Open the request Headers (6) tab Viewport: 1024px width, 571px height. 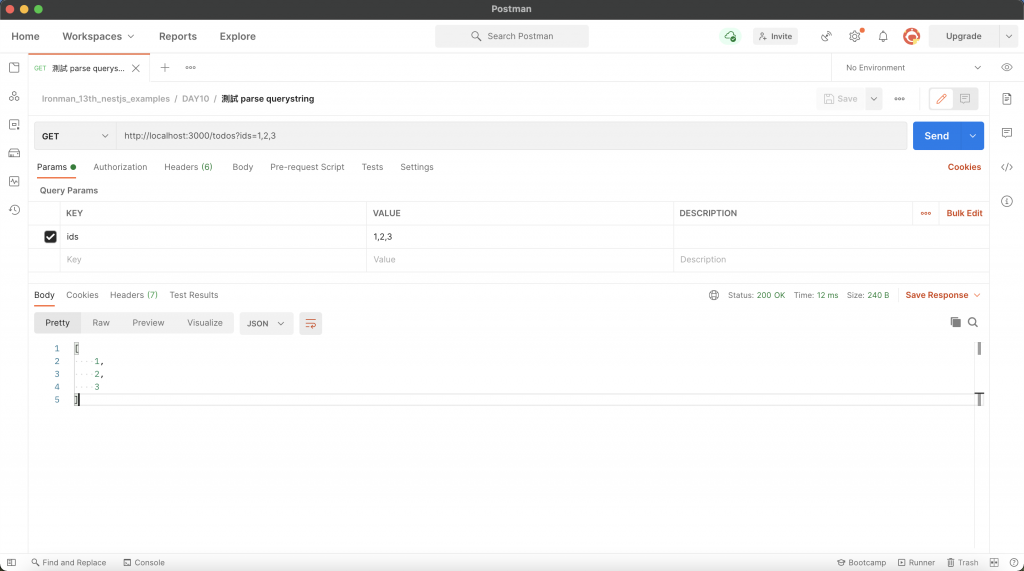[188, 167]
